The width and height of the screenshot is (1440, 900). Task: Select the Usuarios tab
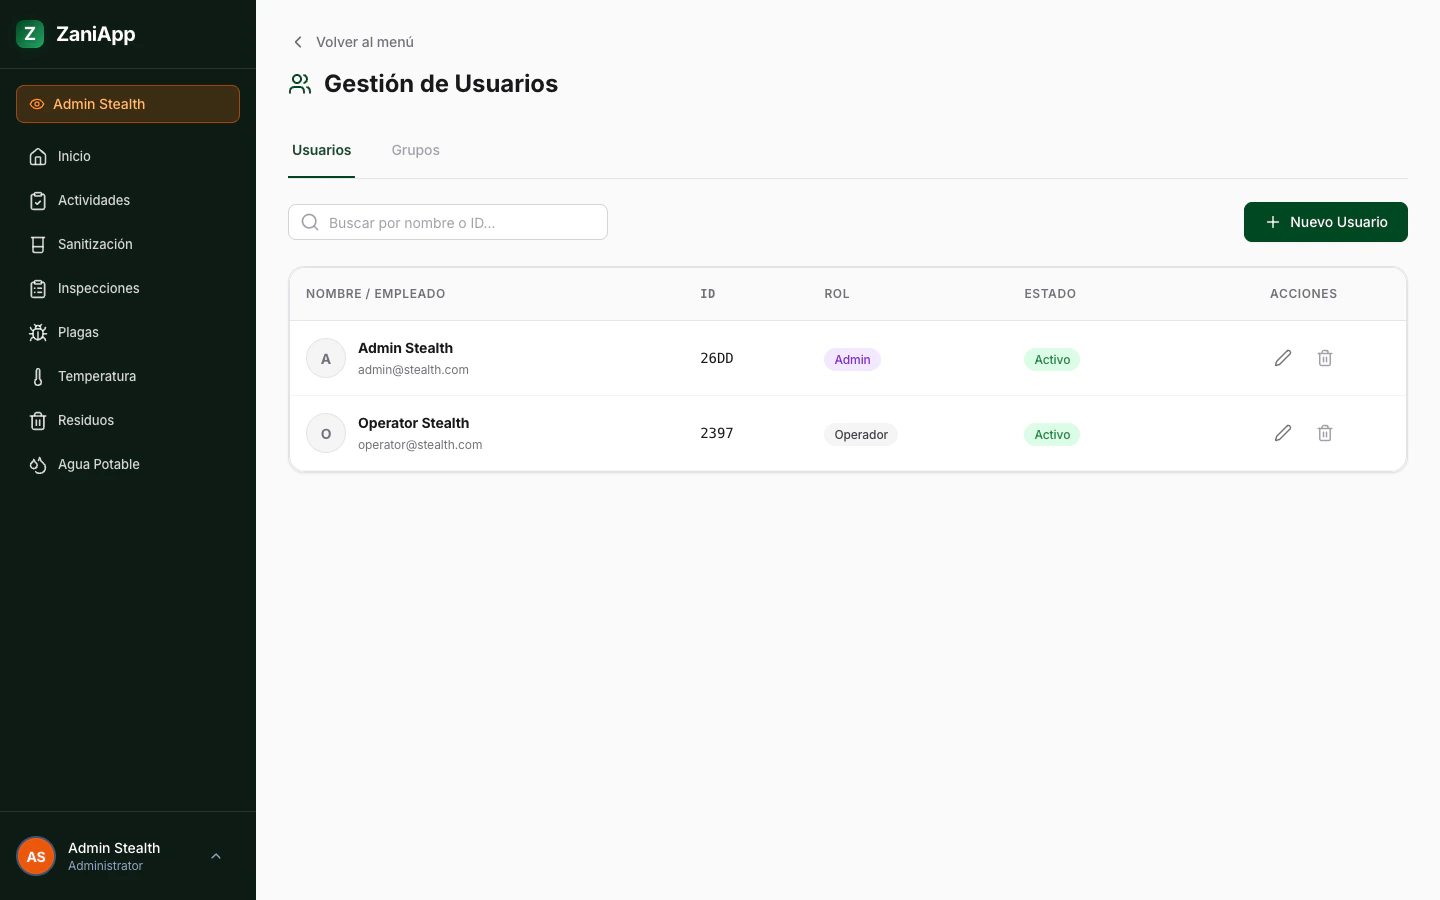321,150
